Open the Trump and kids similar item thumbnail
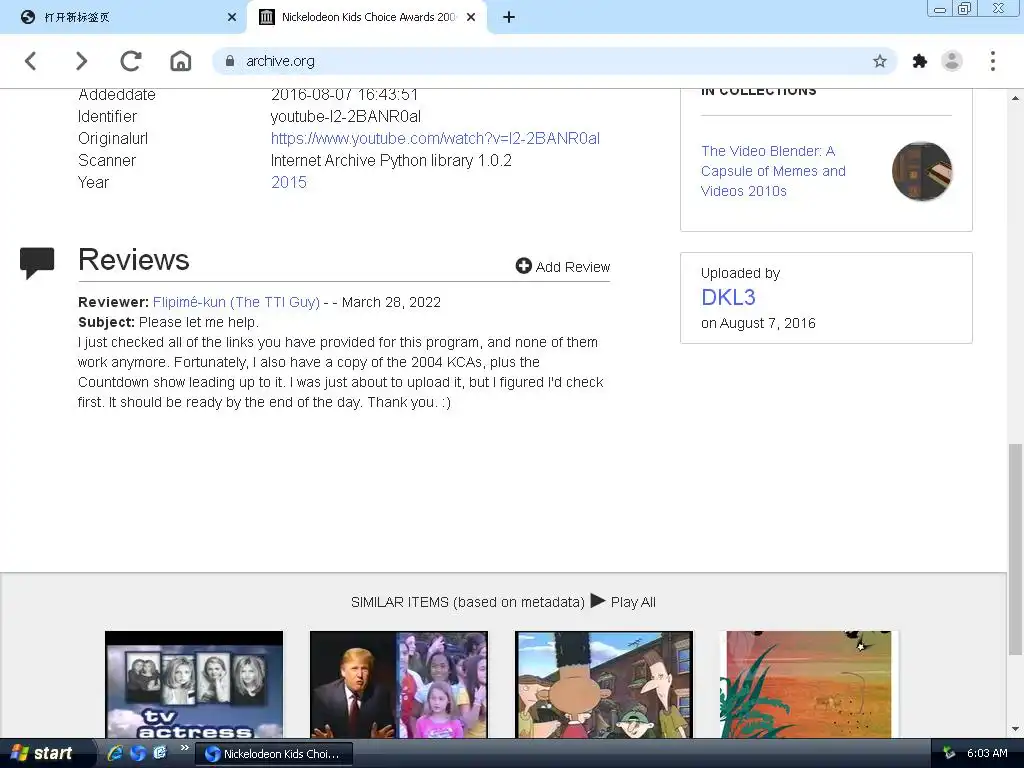 click(398, 684)
